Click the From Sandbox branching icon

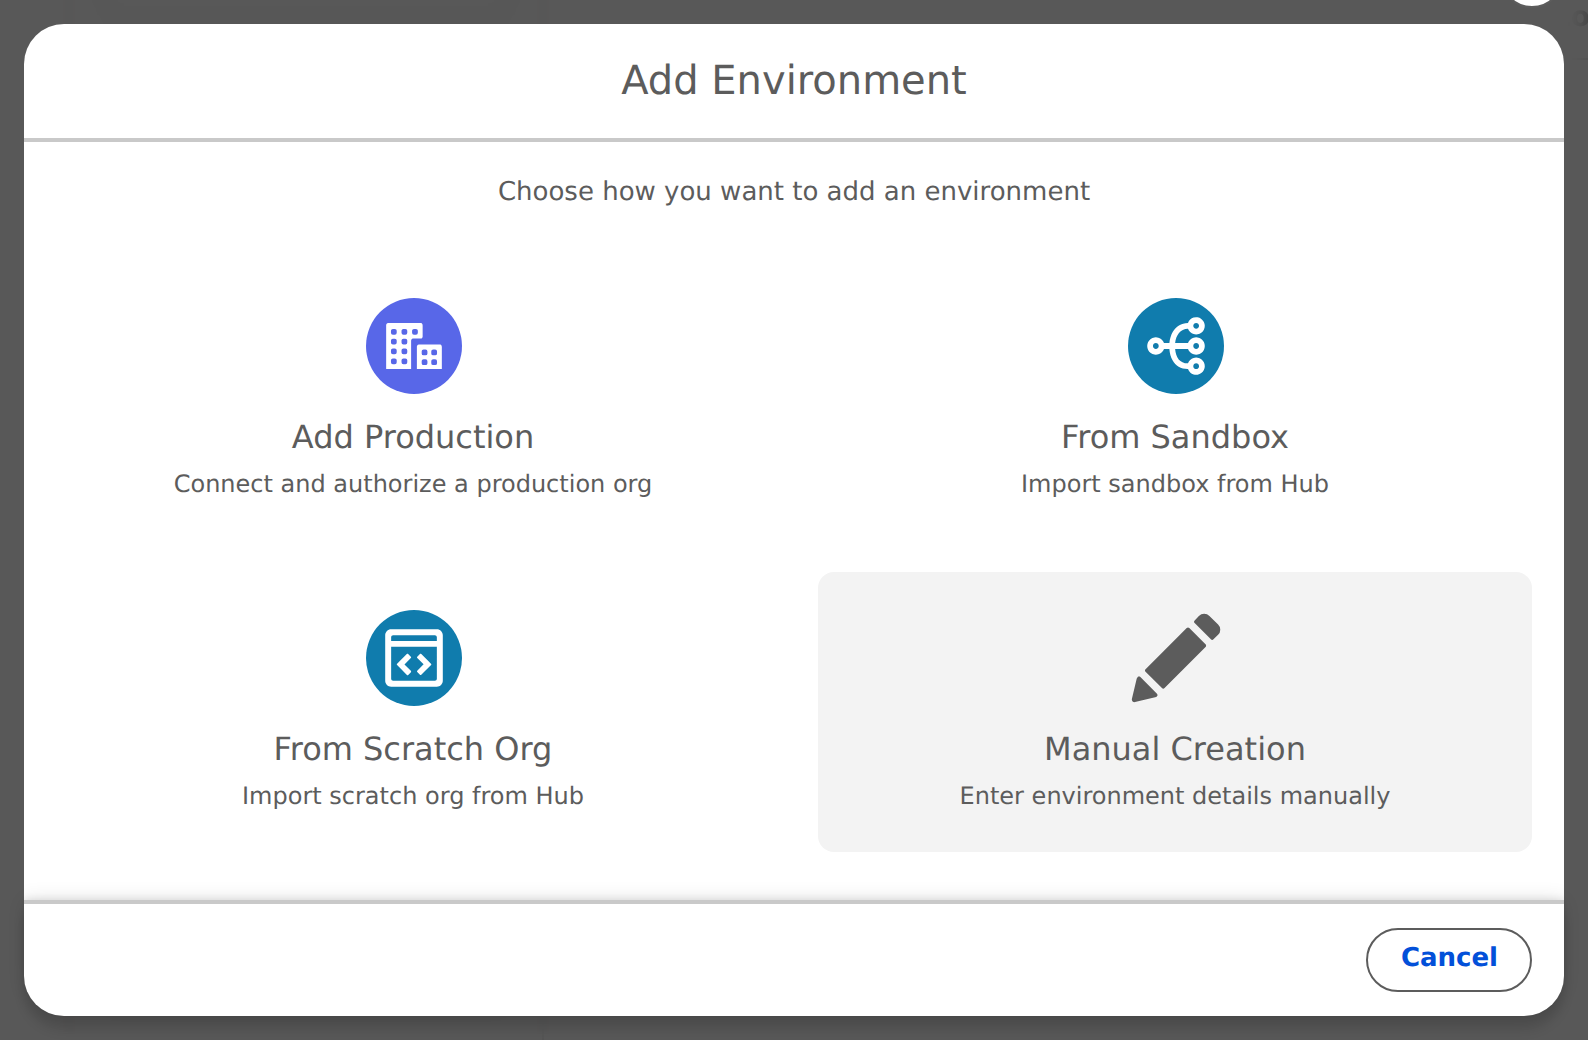click(1175, 346)
